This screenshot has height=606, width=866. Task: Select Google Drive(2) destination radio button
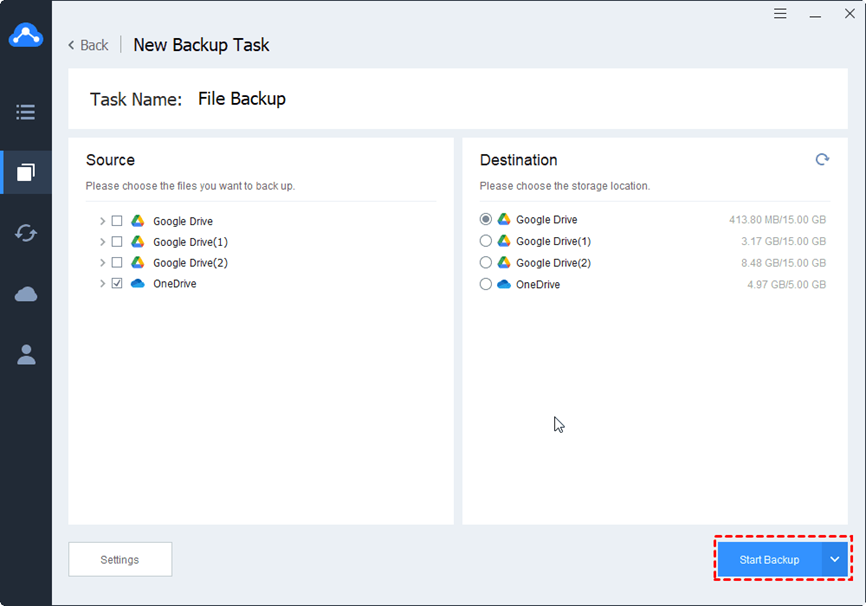point(485,262)
